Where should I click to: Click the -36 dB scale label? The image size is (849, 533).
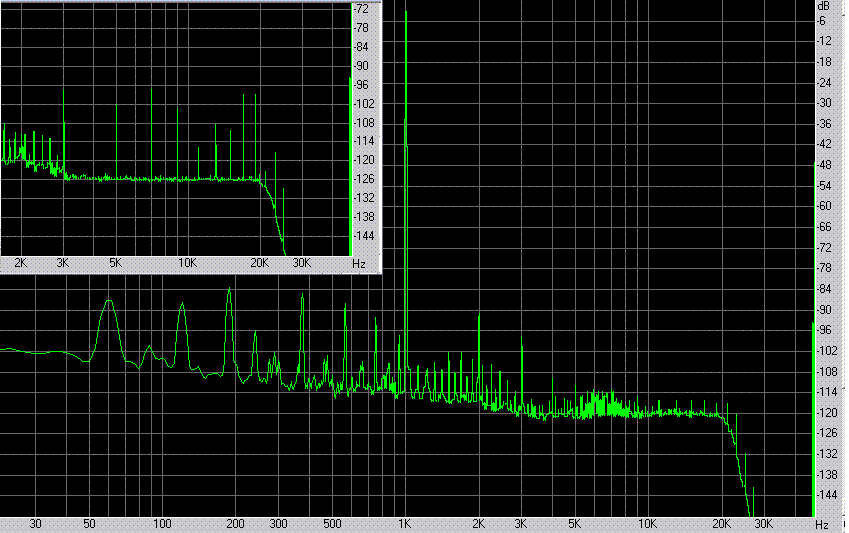click(824, 124)
